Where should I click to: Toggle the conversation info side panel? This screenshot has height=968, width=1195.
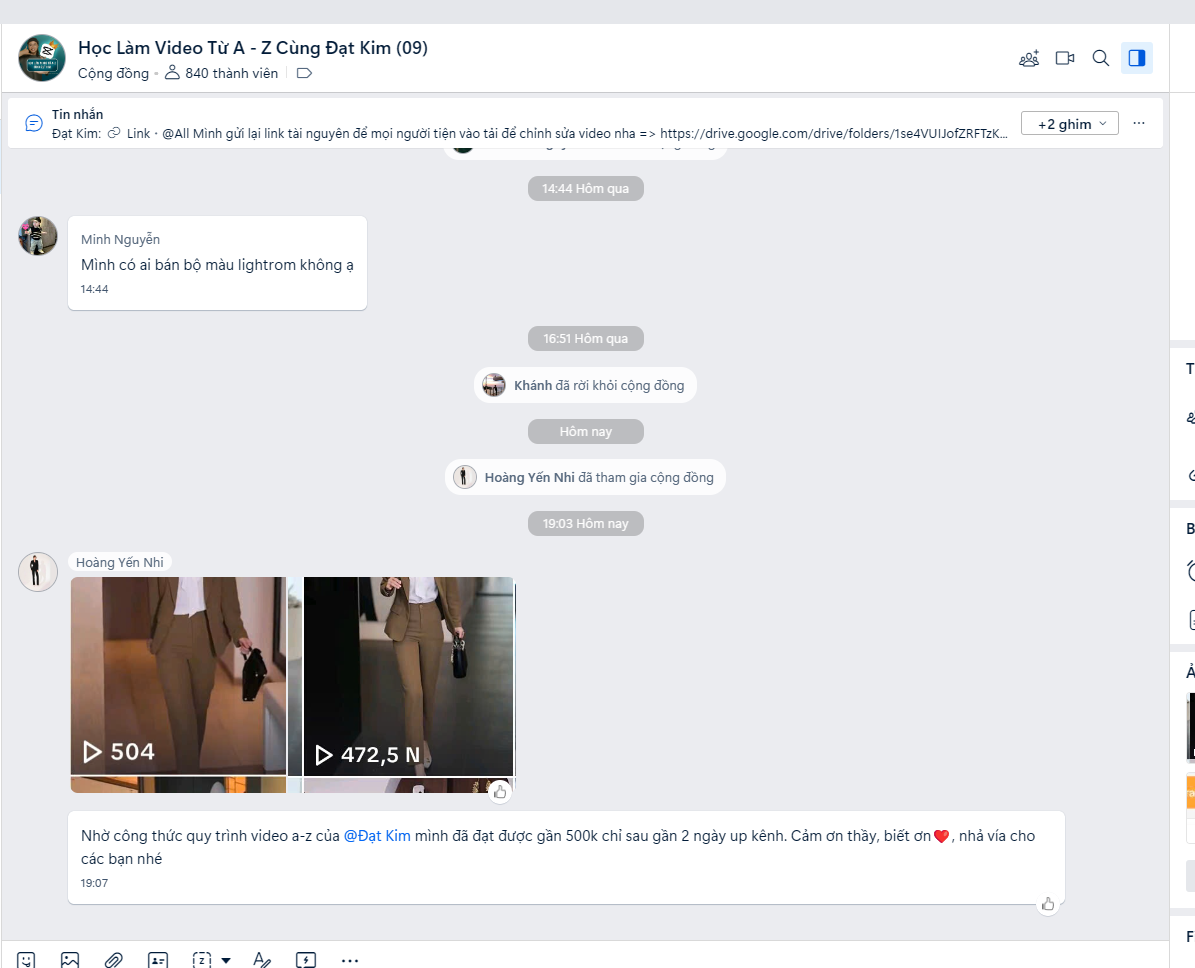[1137, 58]
